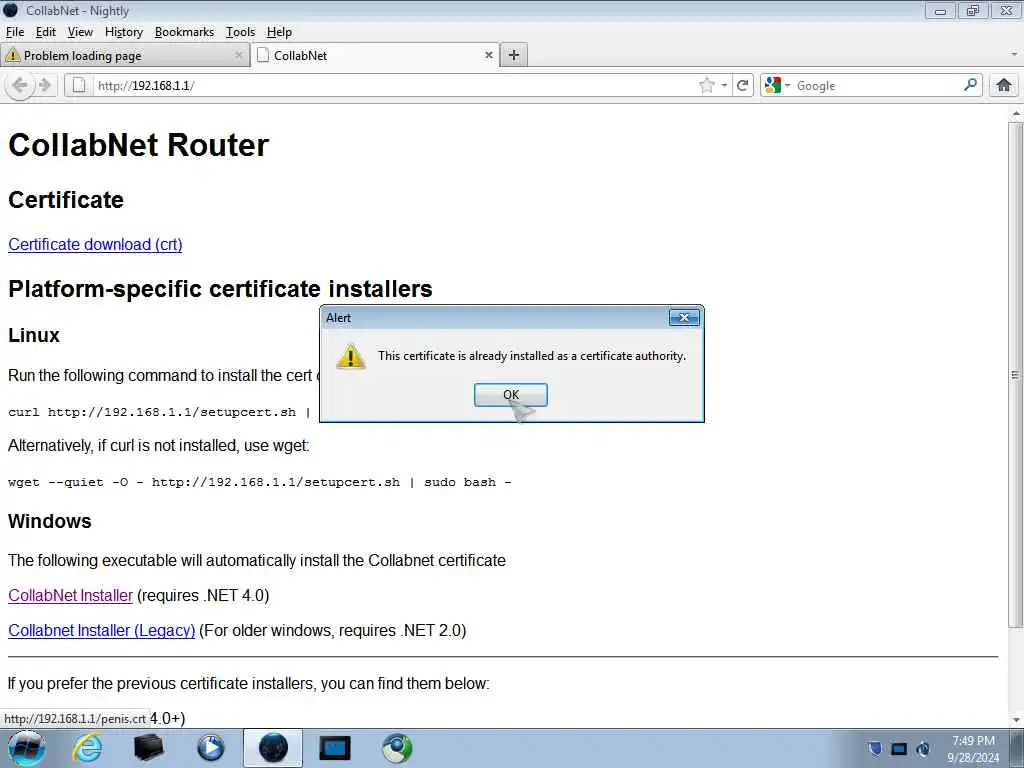The image size is (1024, 768).
Task: Select the Nightly browser taskbar button
Action: 273,748
